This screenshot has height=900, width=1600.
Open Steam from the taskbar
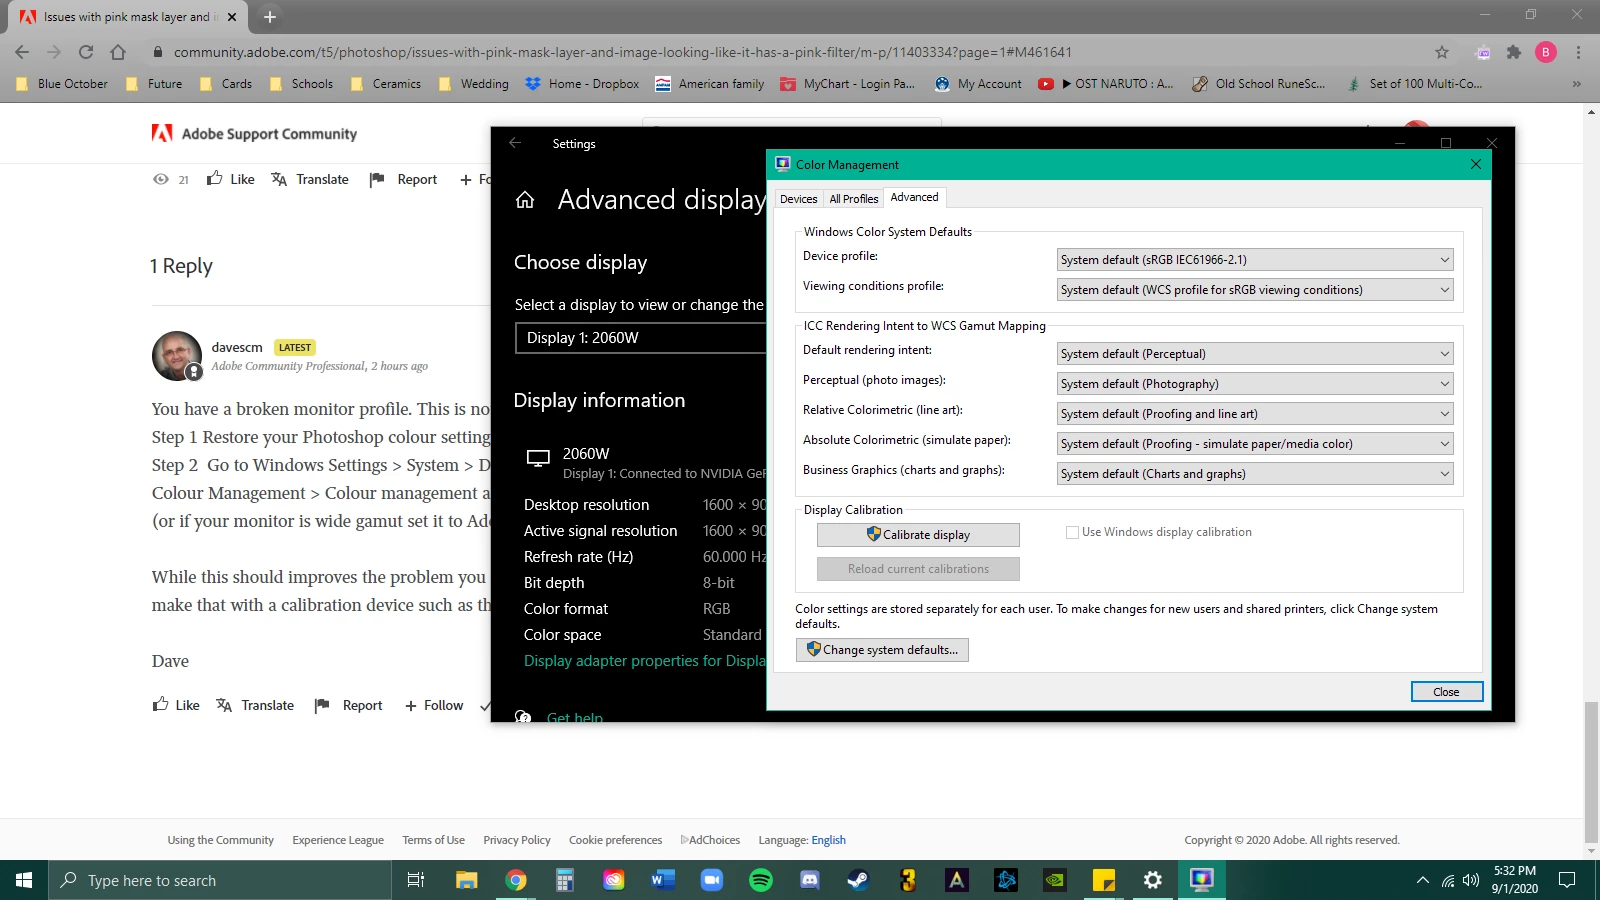tap(858, 880)
